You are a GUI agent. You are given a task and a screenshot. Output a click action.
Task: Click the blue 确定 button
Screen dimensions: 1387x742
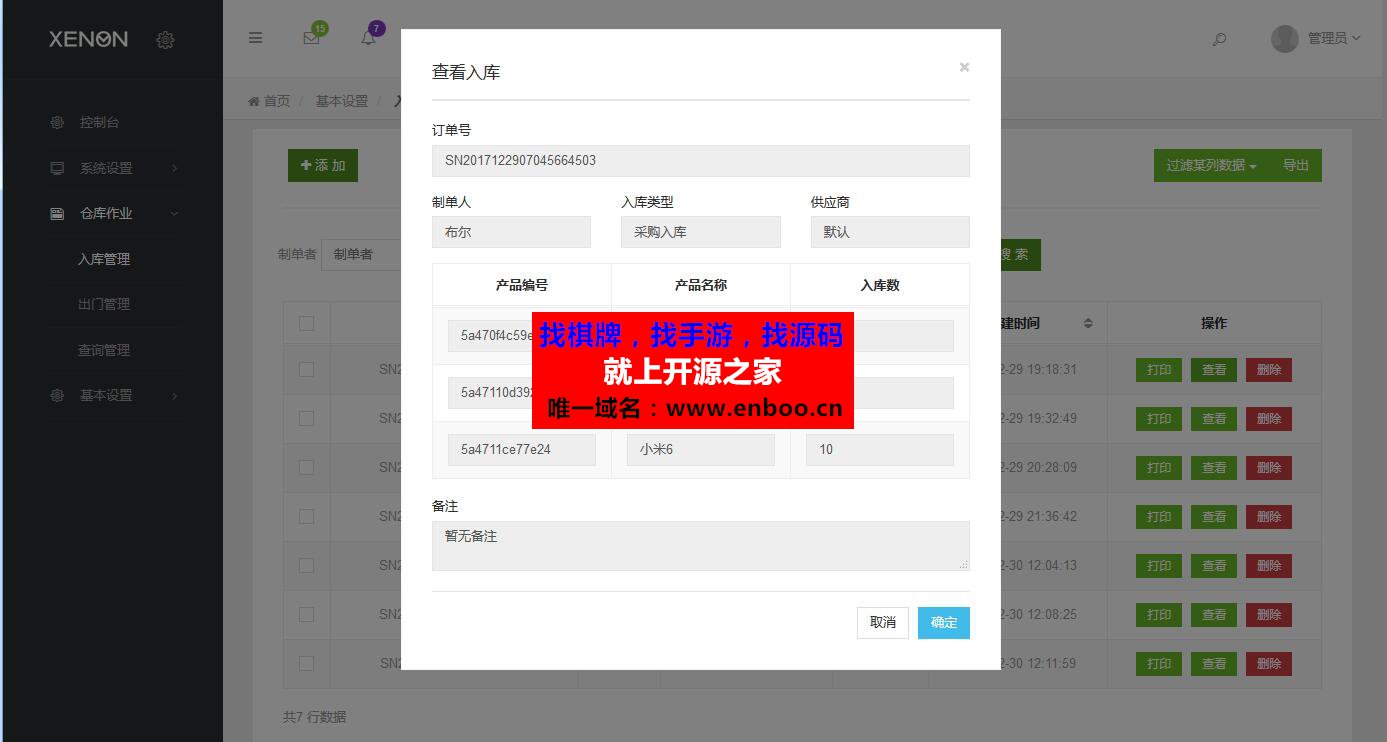pos(944,622)
